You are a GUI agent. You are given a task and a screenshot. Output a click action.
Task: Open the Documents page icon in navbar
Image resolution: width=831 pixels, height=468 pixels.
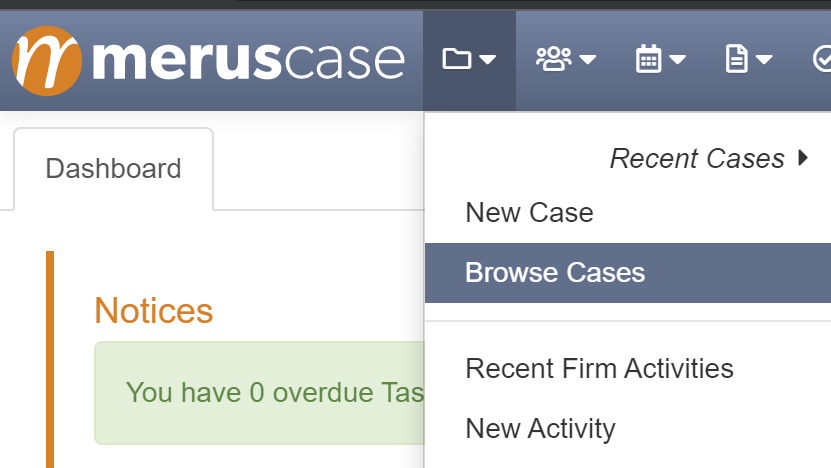(737, 59)
